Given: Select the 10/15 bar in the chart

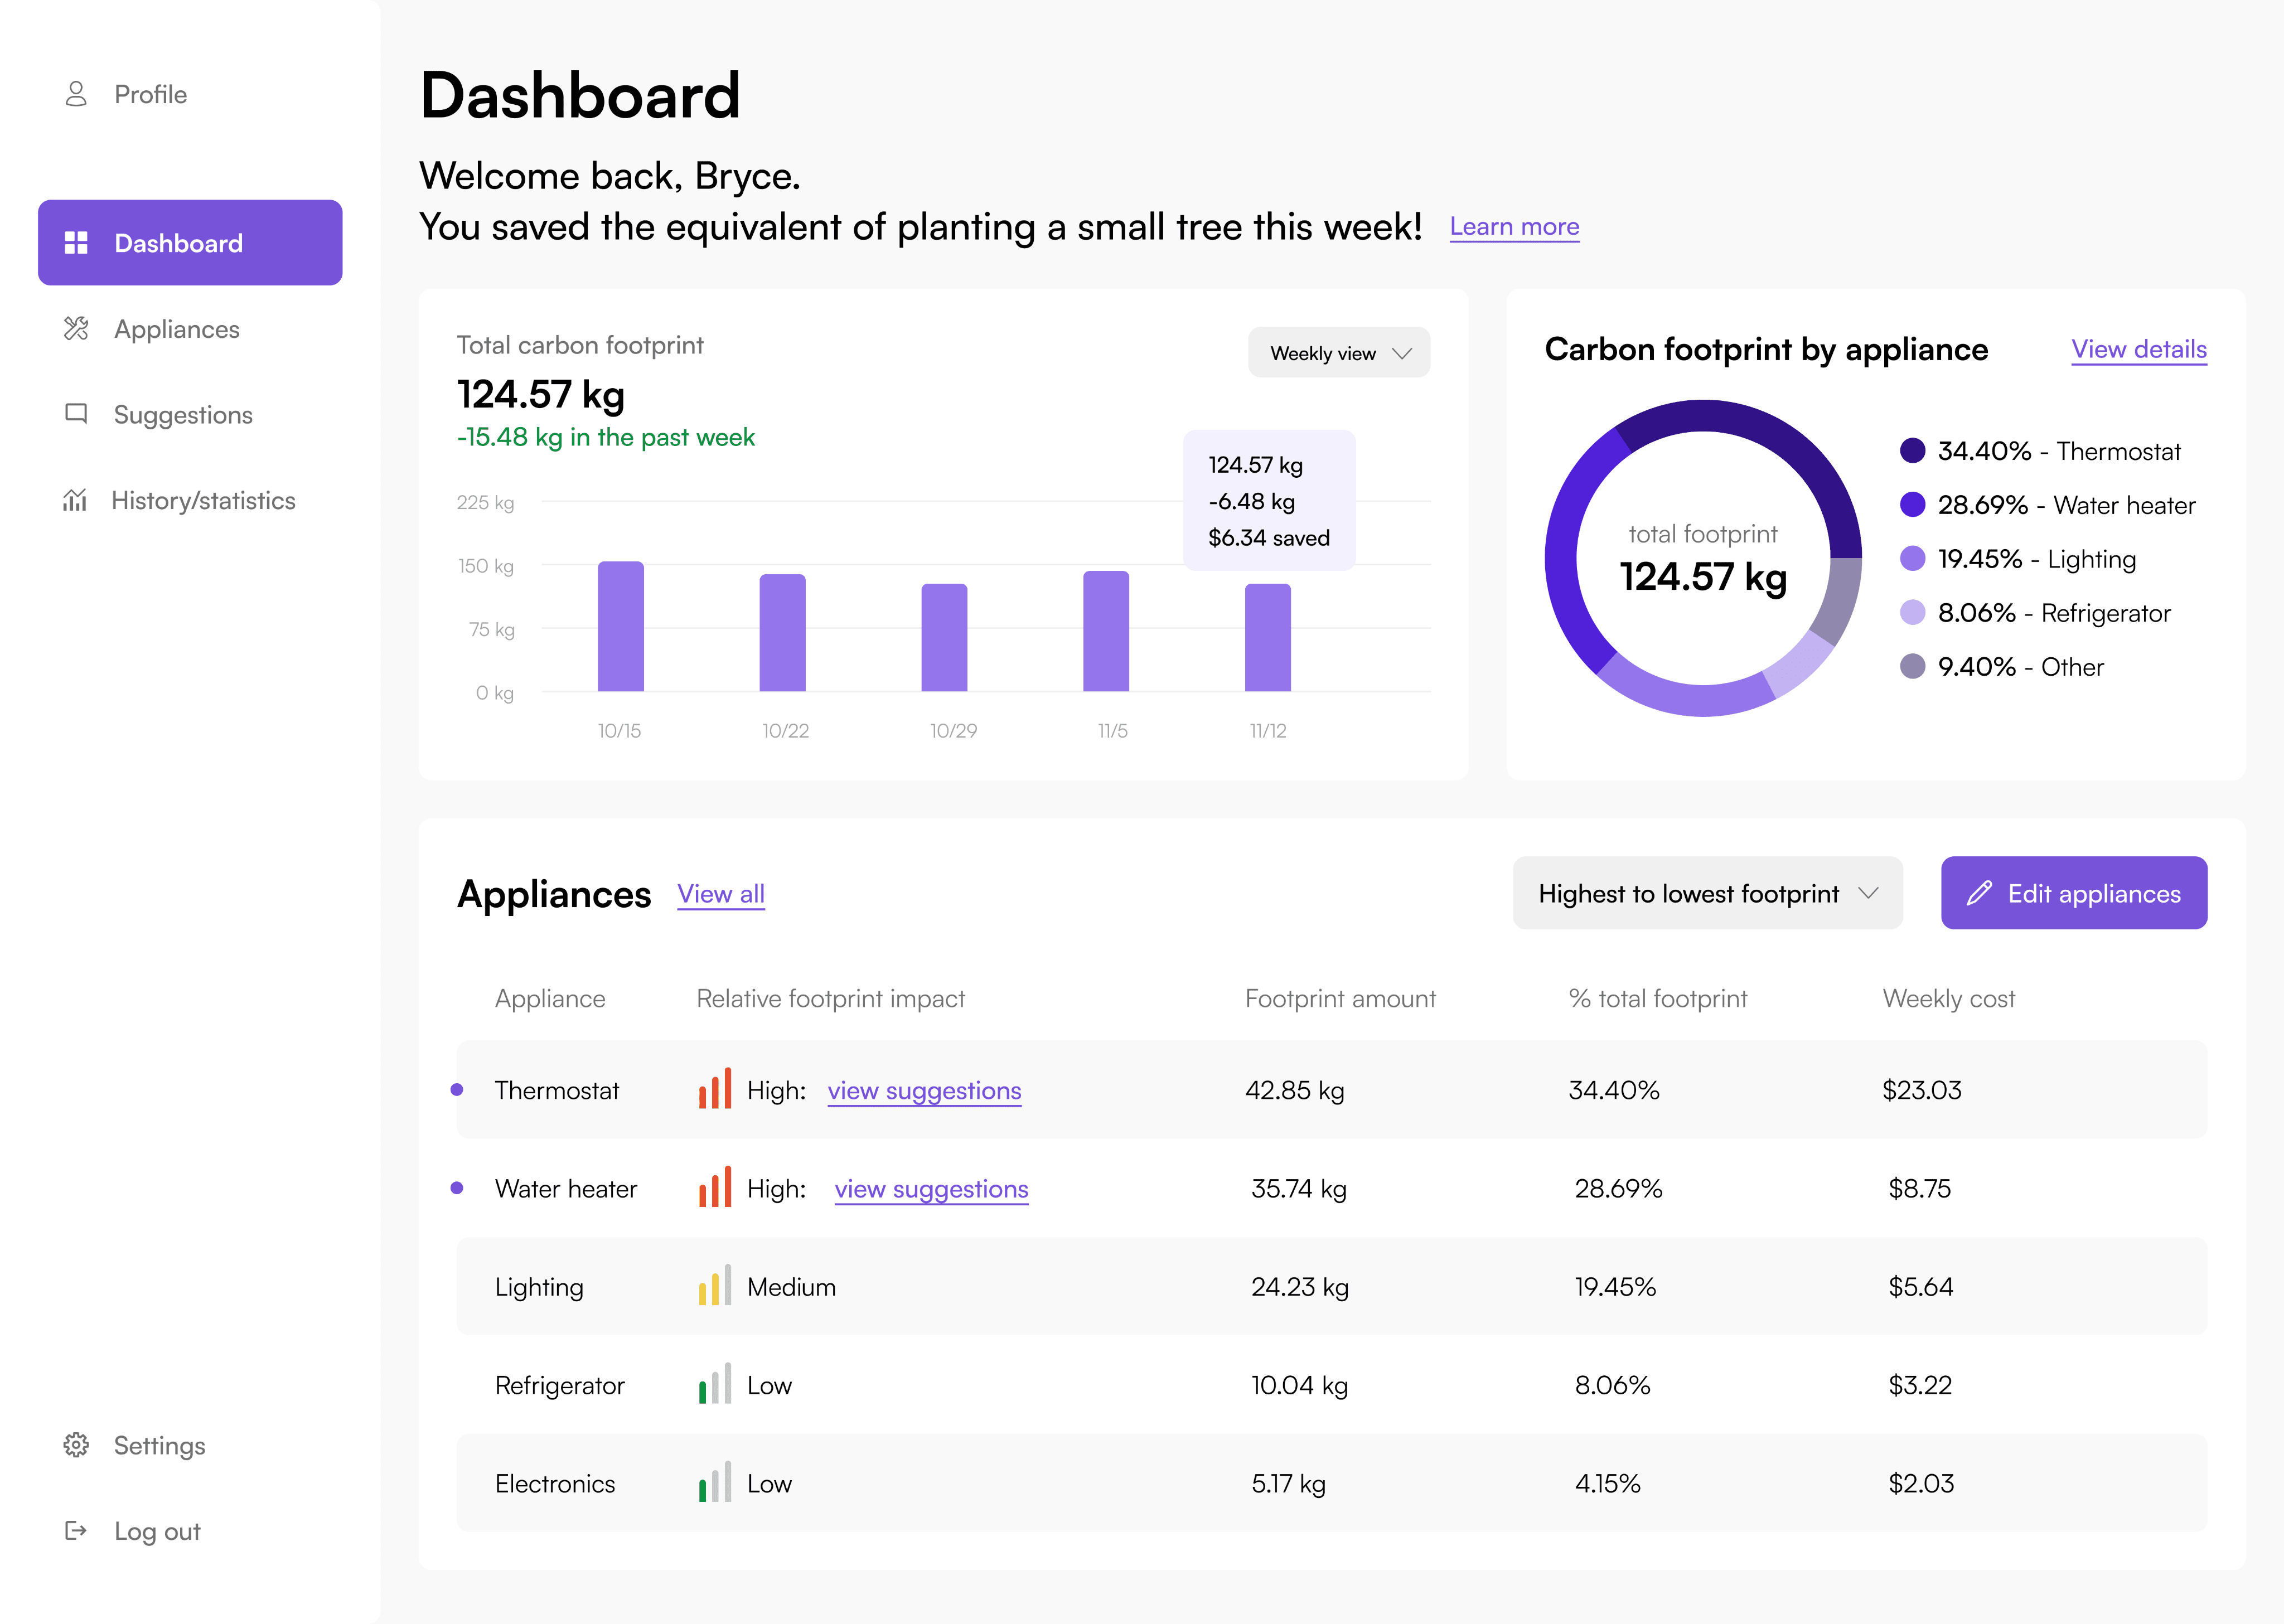Looking at the screenshot, I should (x=621, y=626).
